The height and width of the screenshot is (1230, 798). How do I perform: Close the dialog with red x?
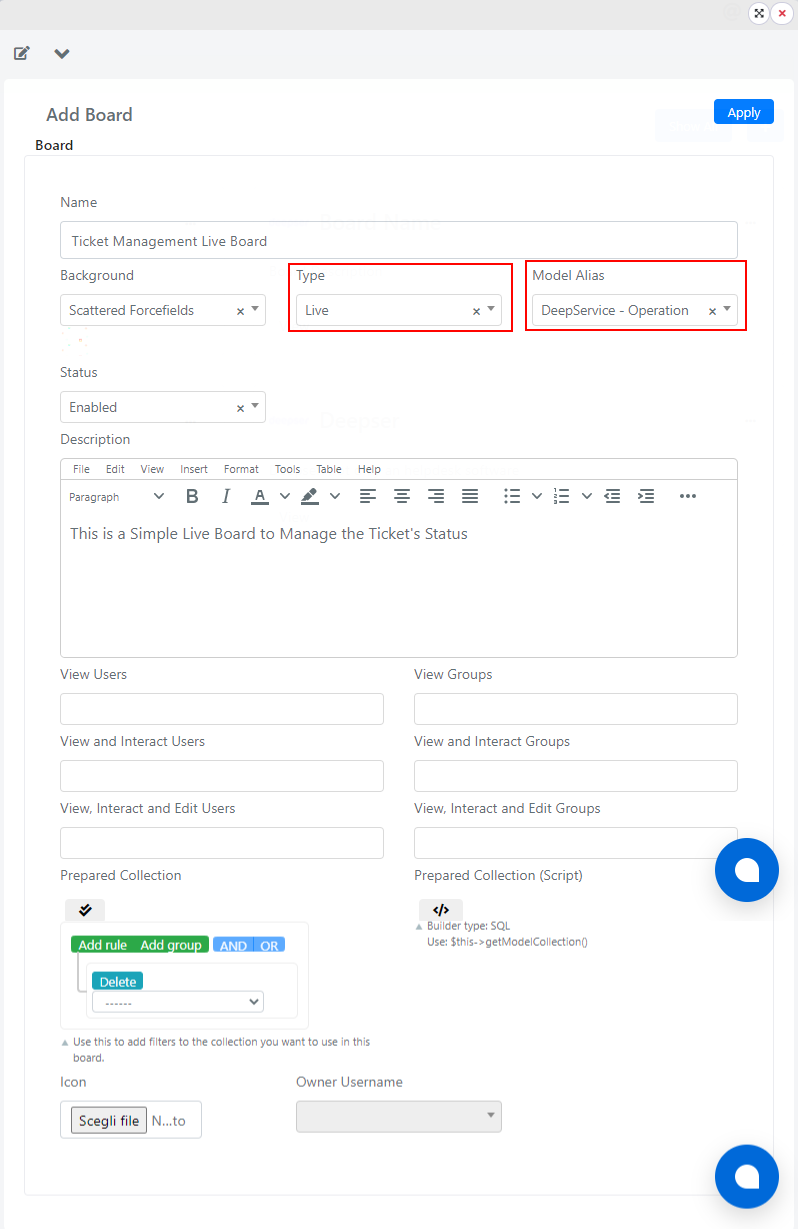coord(782,13)
